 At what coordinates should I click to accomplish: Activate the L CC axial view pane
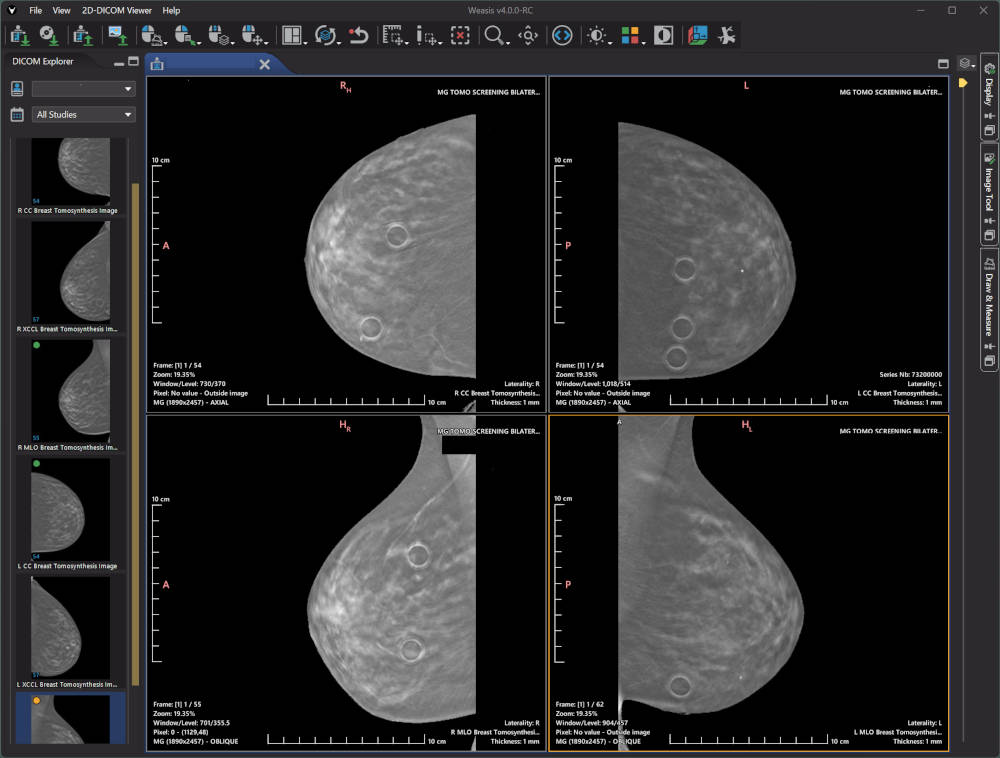coord(749,244)
